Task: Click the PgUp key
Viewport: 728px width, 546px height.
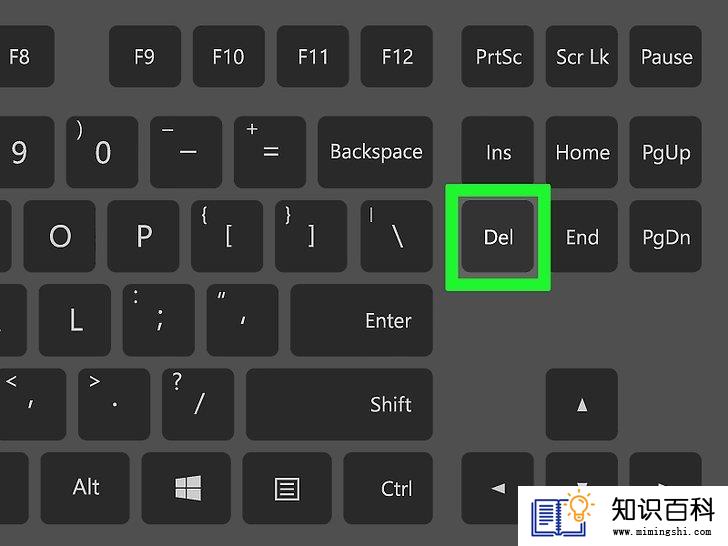Action: 666,152
